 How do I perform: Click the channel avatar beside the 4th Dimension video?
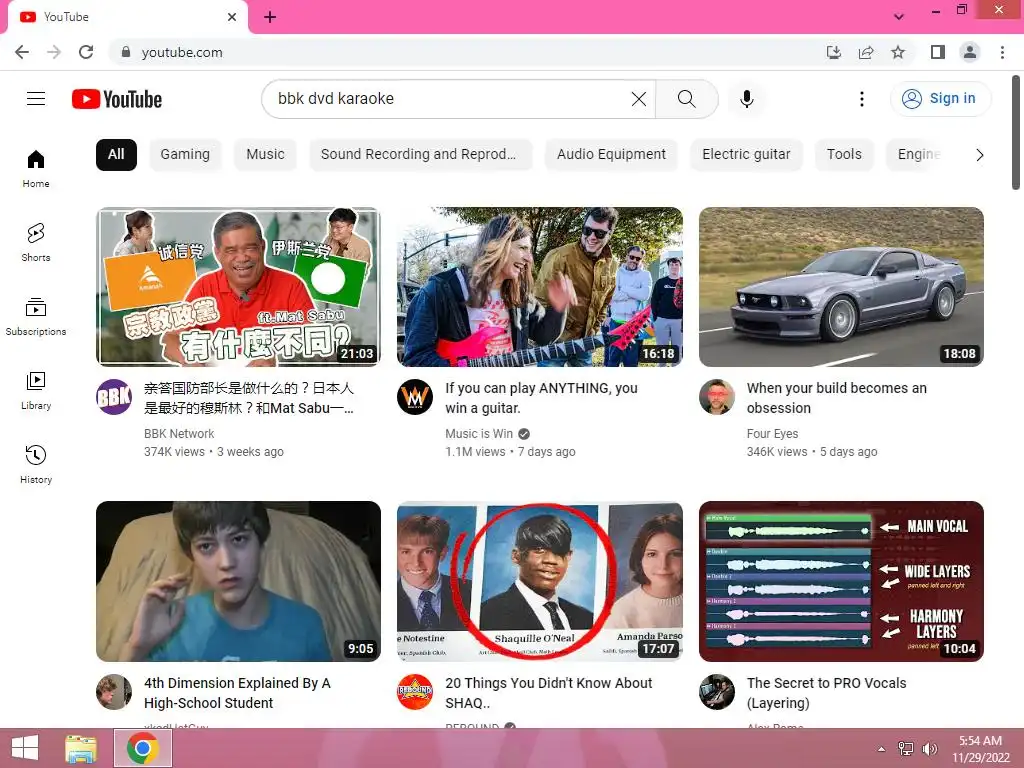114,692
